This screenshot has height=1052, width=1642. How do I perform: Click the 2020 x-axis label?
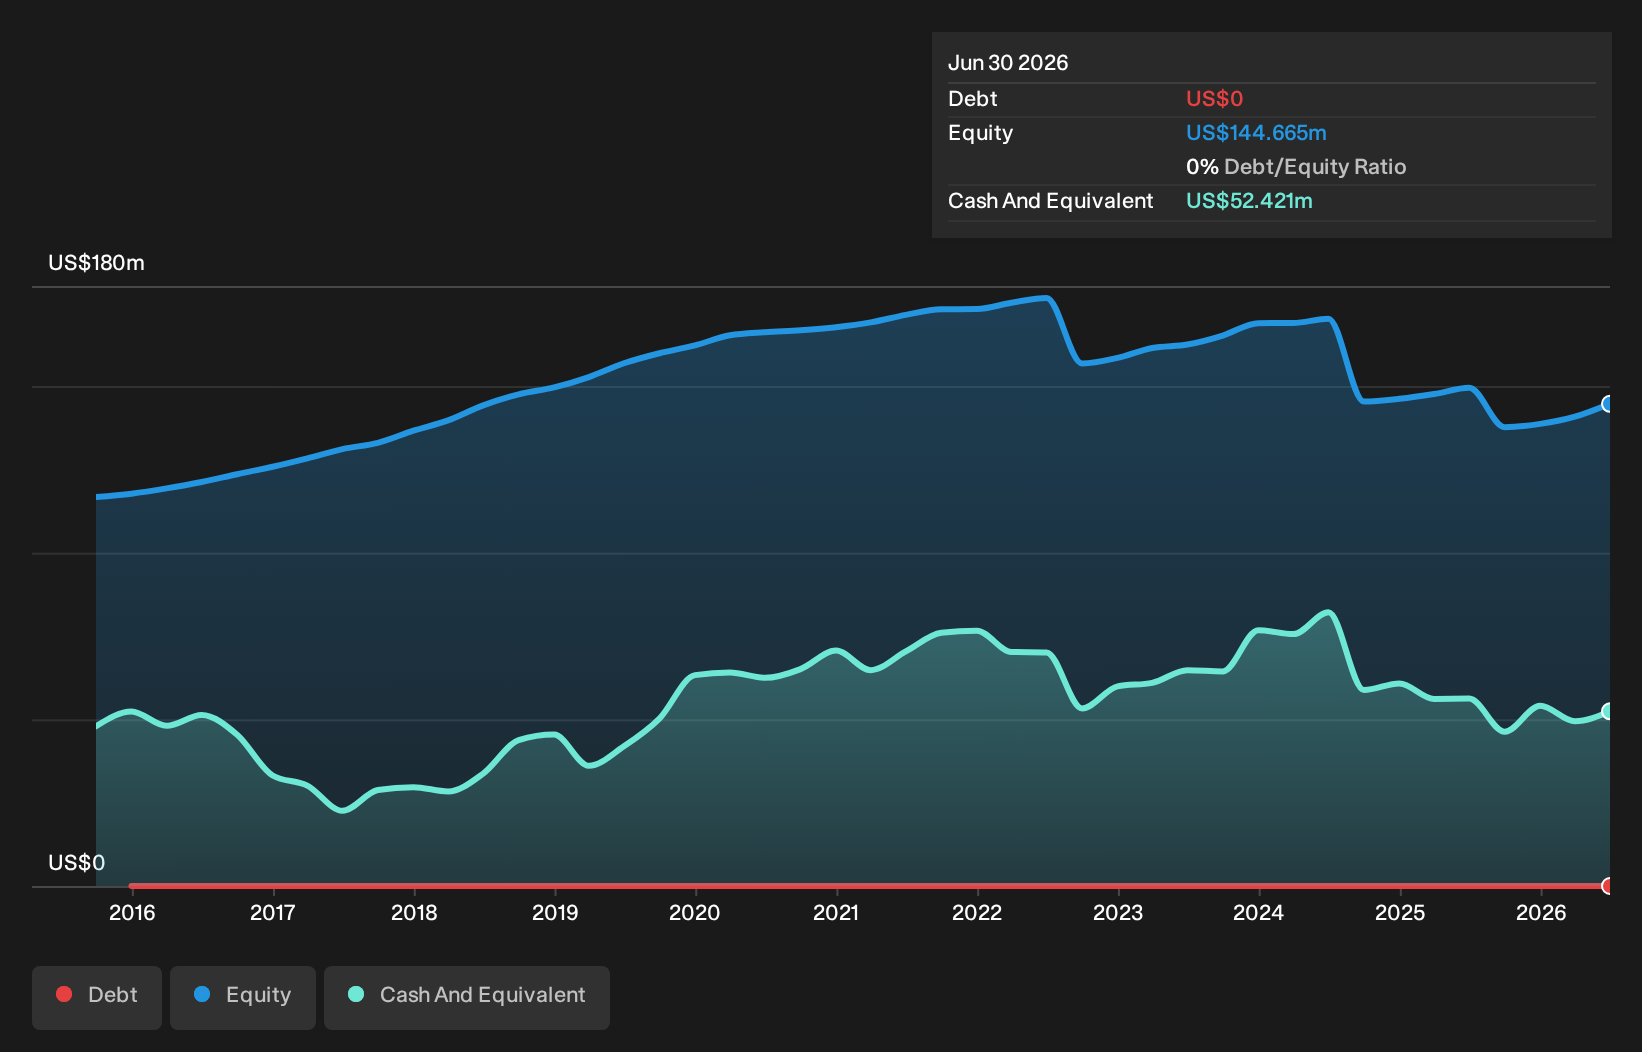[x=695, y=913]
